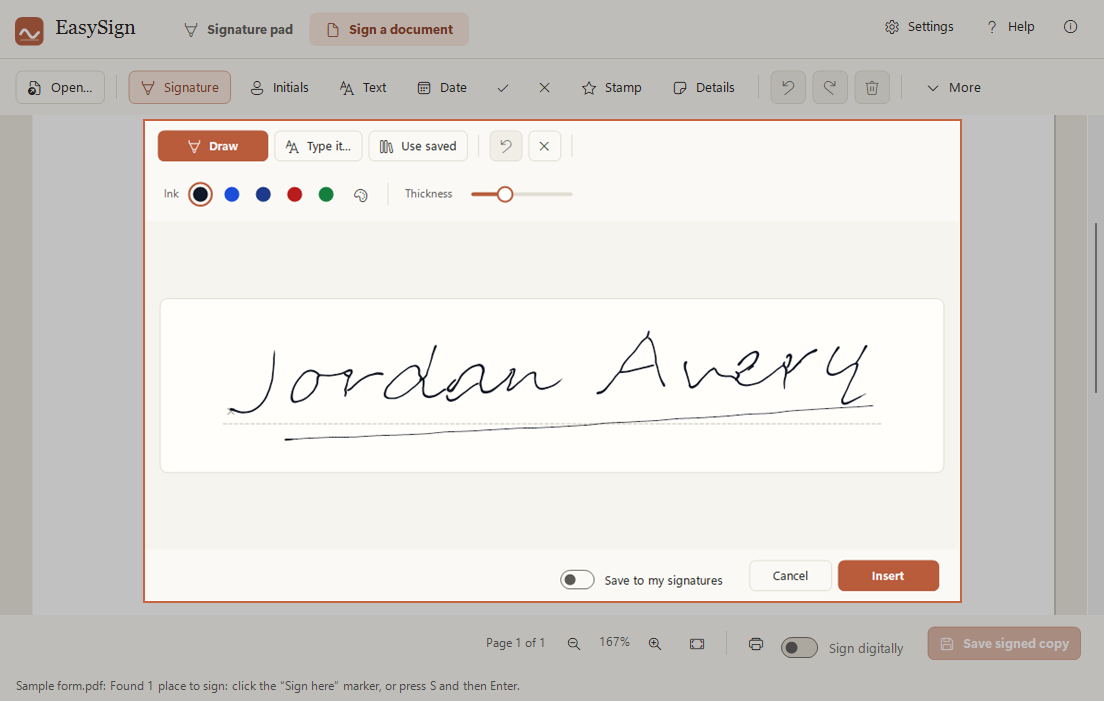Click the EasySign logo icon
Image resolution: width=1104 pixels, height=701 pixels.
pyautogui.click(x=29, y=31)
